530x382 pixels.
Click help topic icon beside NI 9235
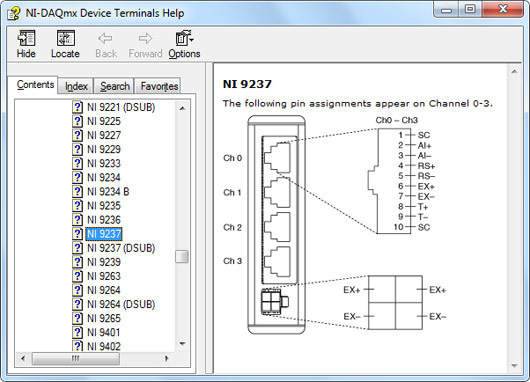[77, 206]
